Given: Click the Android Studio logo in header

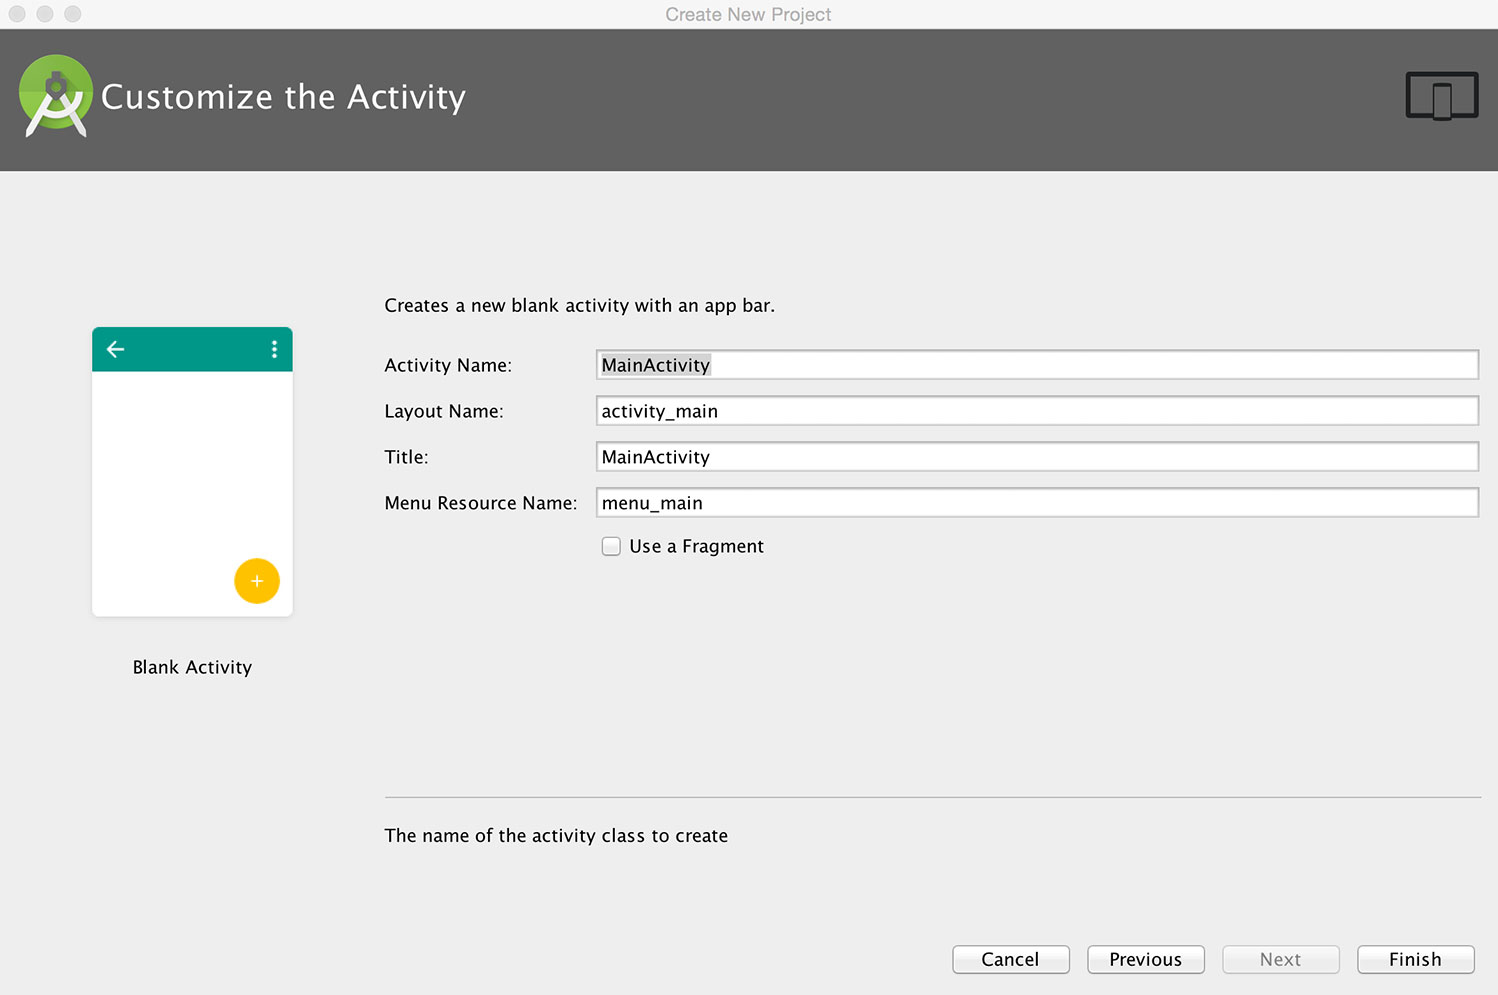Looking at the screenshot, I should pyautogui.click(x=56, y=96).
